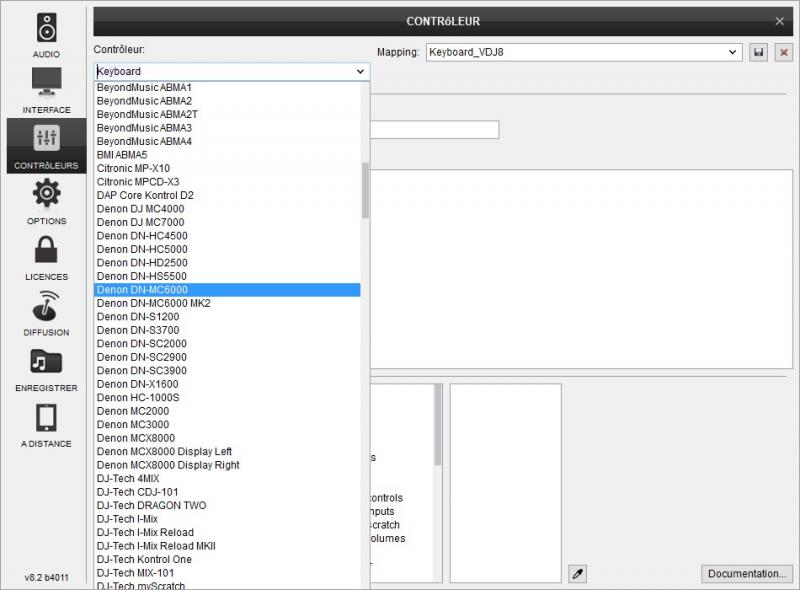Viewport: 800px width, 590px height.
Task: Open the A Distance remote section
Action: (46, 424)
